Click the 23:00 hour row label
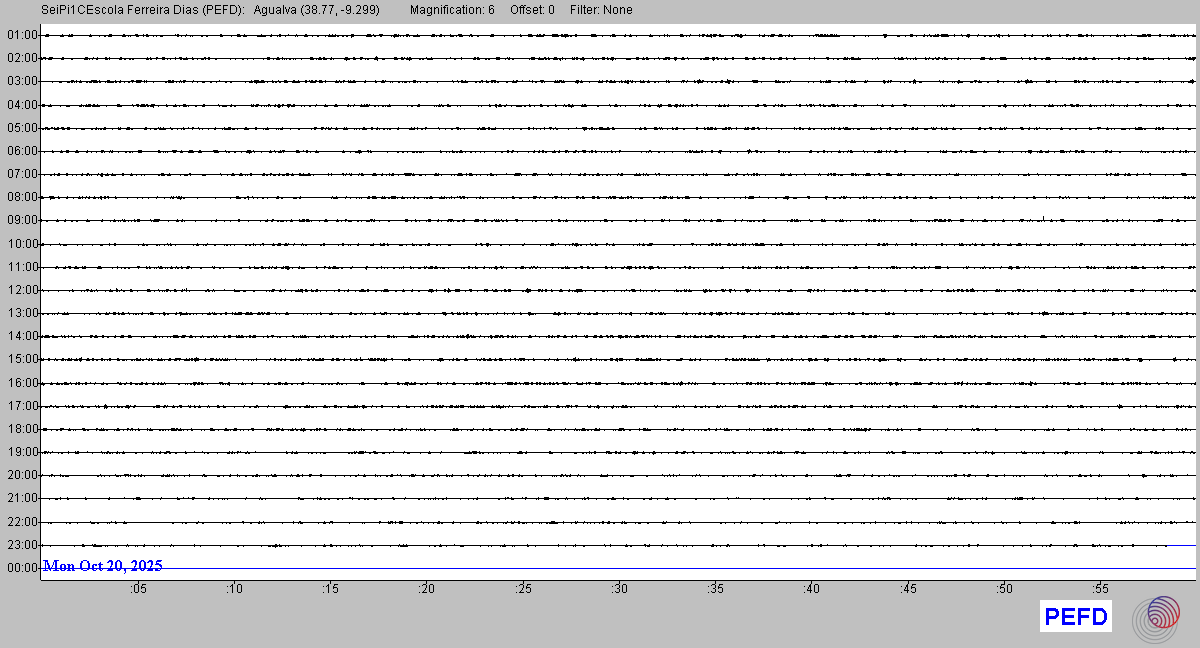Viewport: 1200px width, 648px height. point(21,545)
